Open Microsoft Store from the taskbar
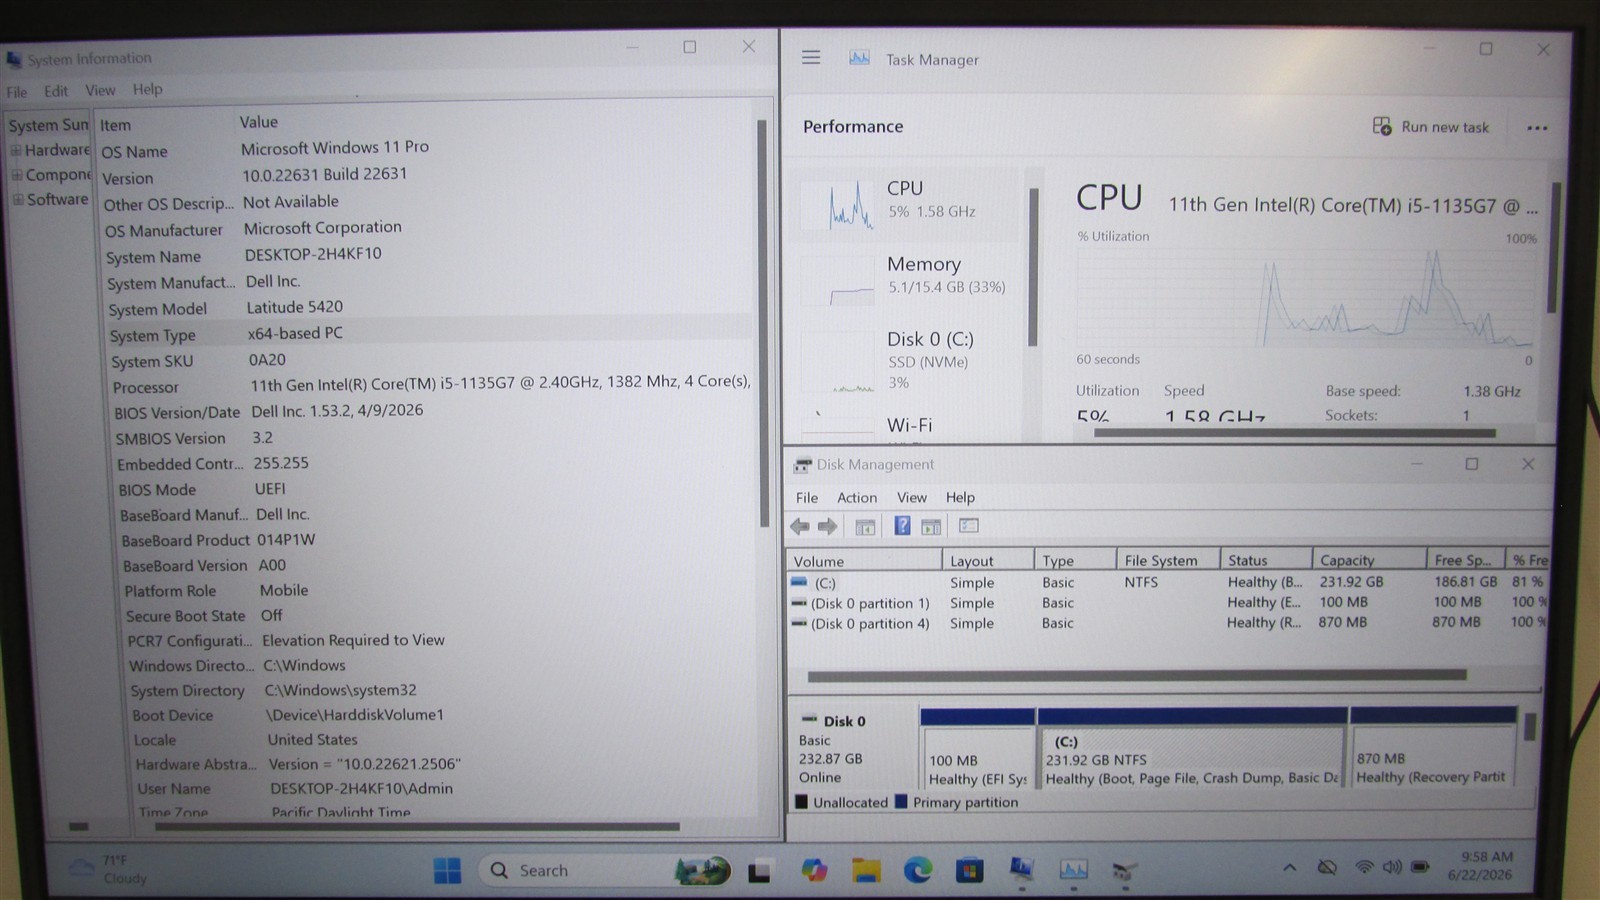 968,871
